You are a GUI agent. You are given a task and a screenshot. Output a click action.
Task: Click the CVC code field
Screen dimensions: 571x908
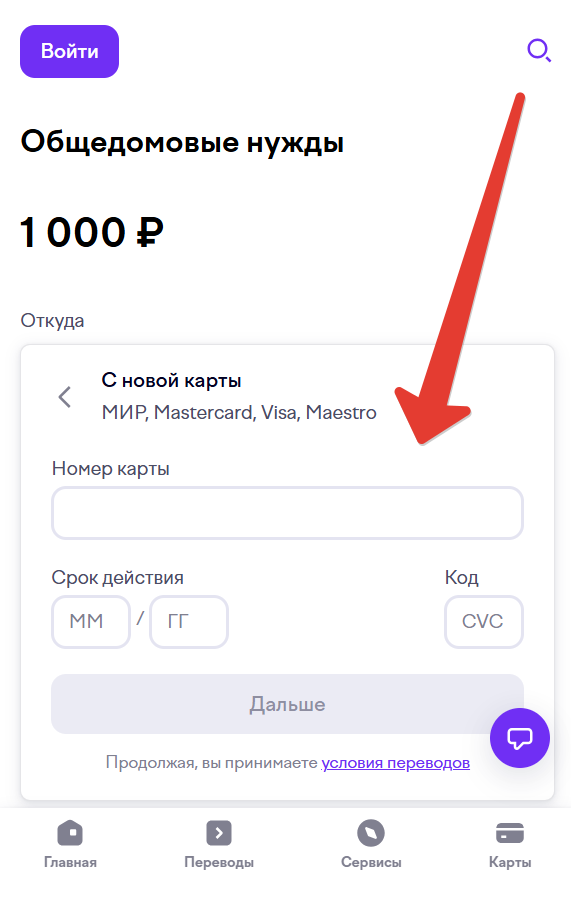point(484,621)
